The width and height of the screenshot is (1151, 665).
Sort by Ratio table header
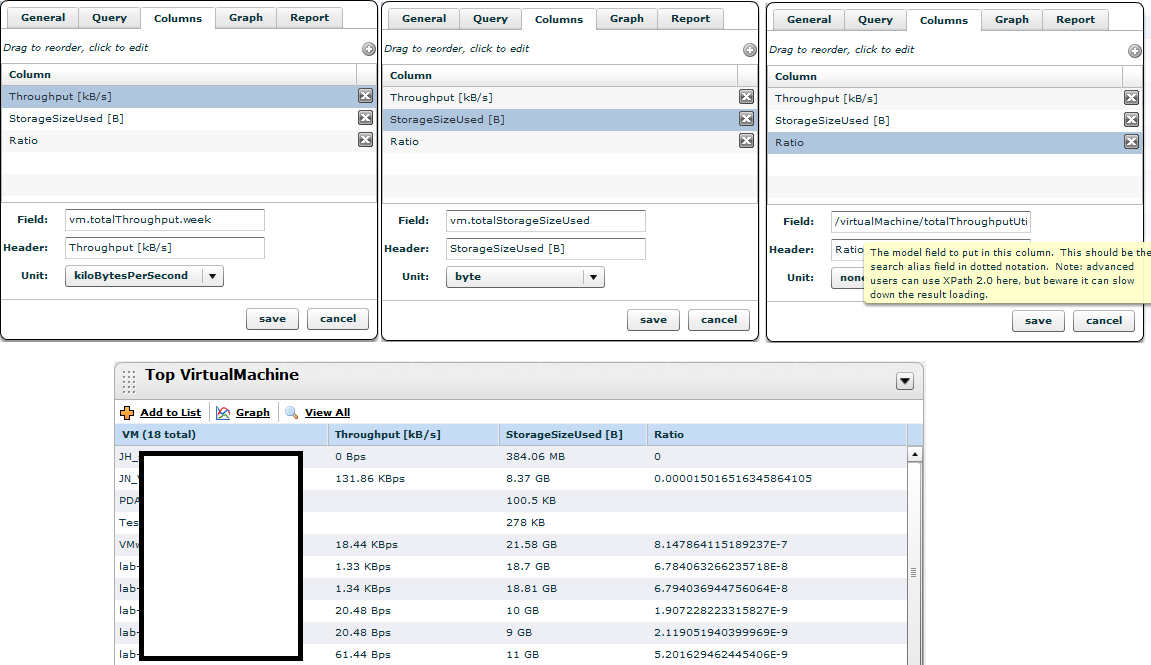[x=777, y=435]
